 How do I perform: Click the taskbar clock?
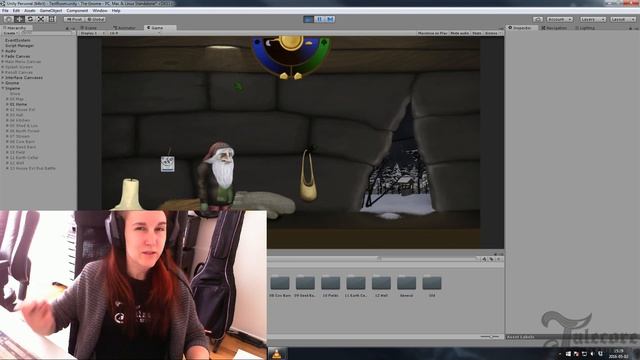click(x=619, y=353)
